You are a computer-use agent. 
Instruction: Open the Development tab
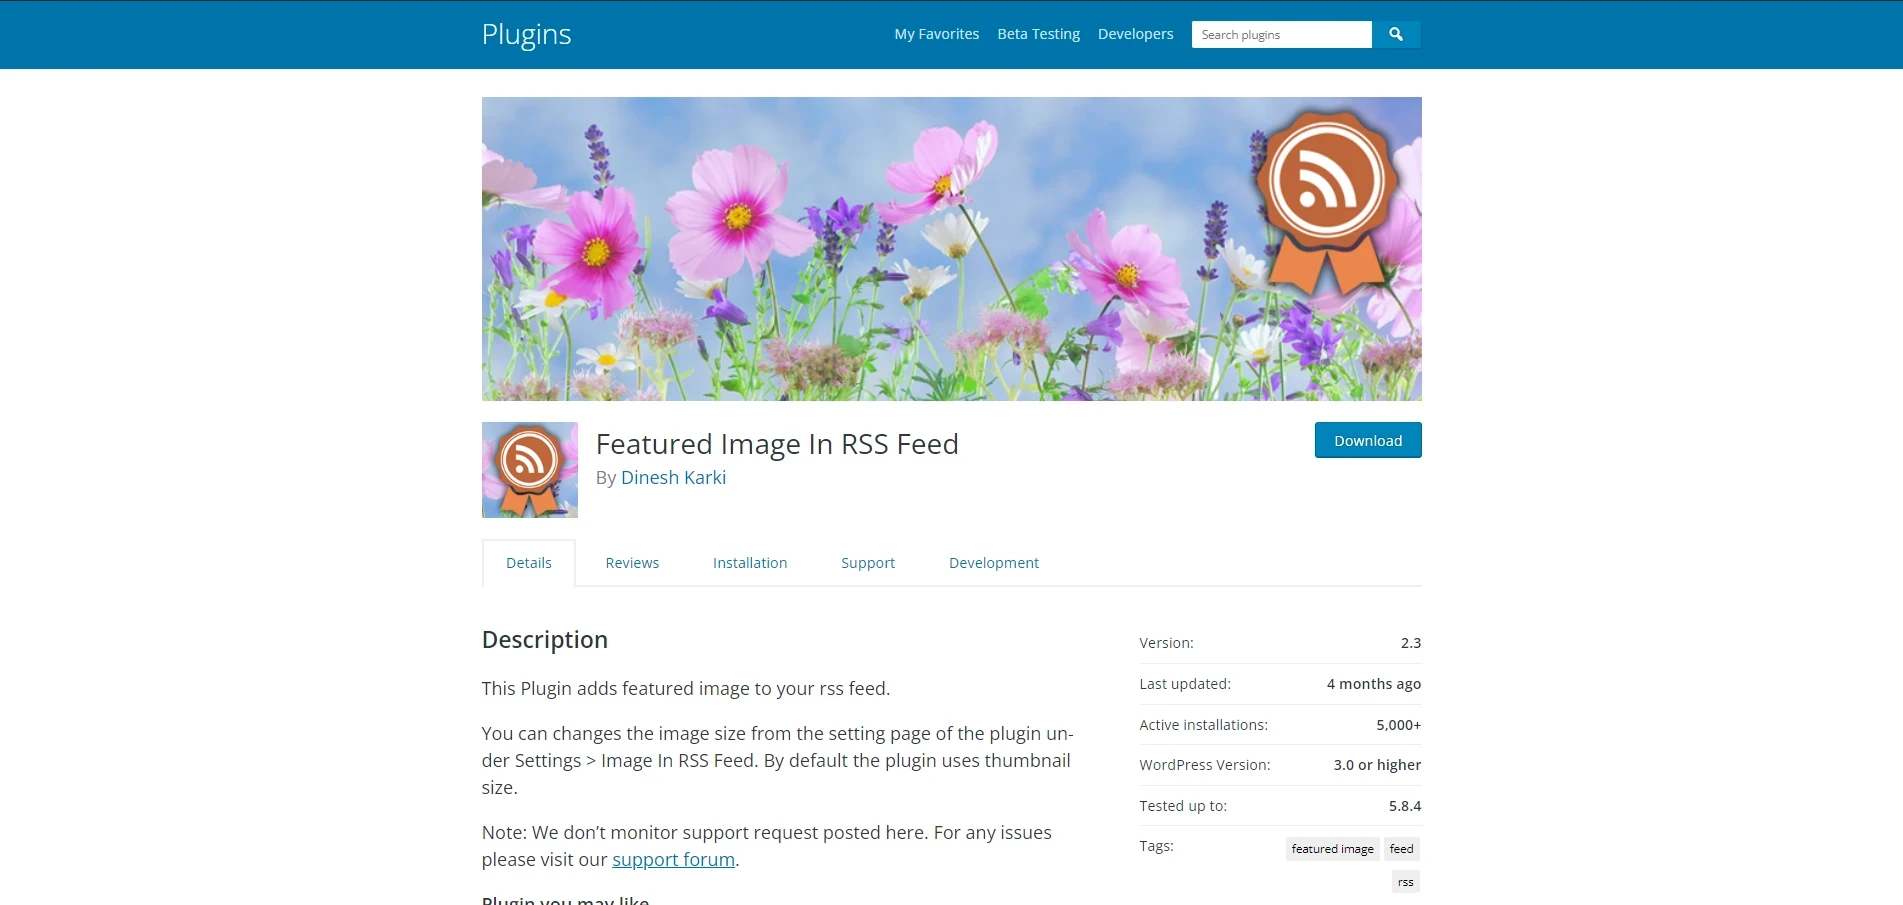993,562
